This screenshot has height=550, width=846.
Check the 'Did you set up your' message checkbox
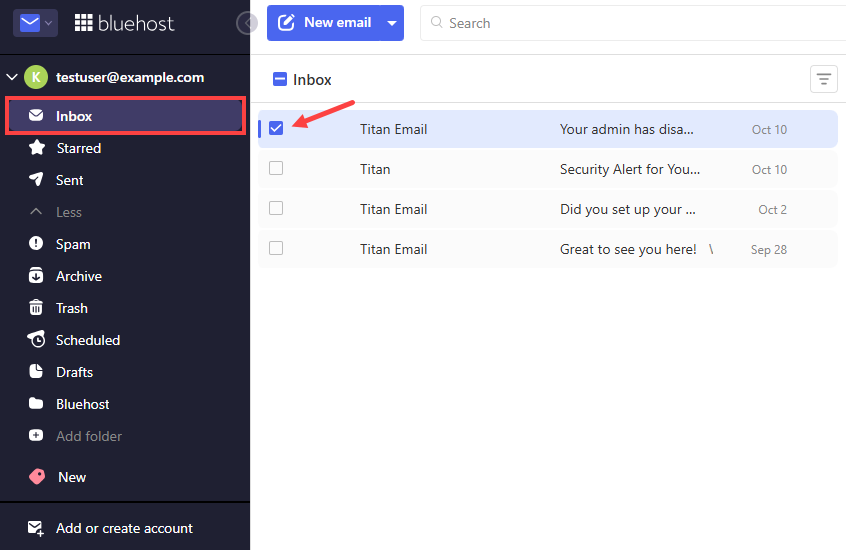click(x=276, y=208)
